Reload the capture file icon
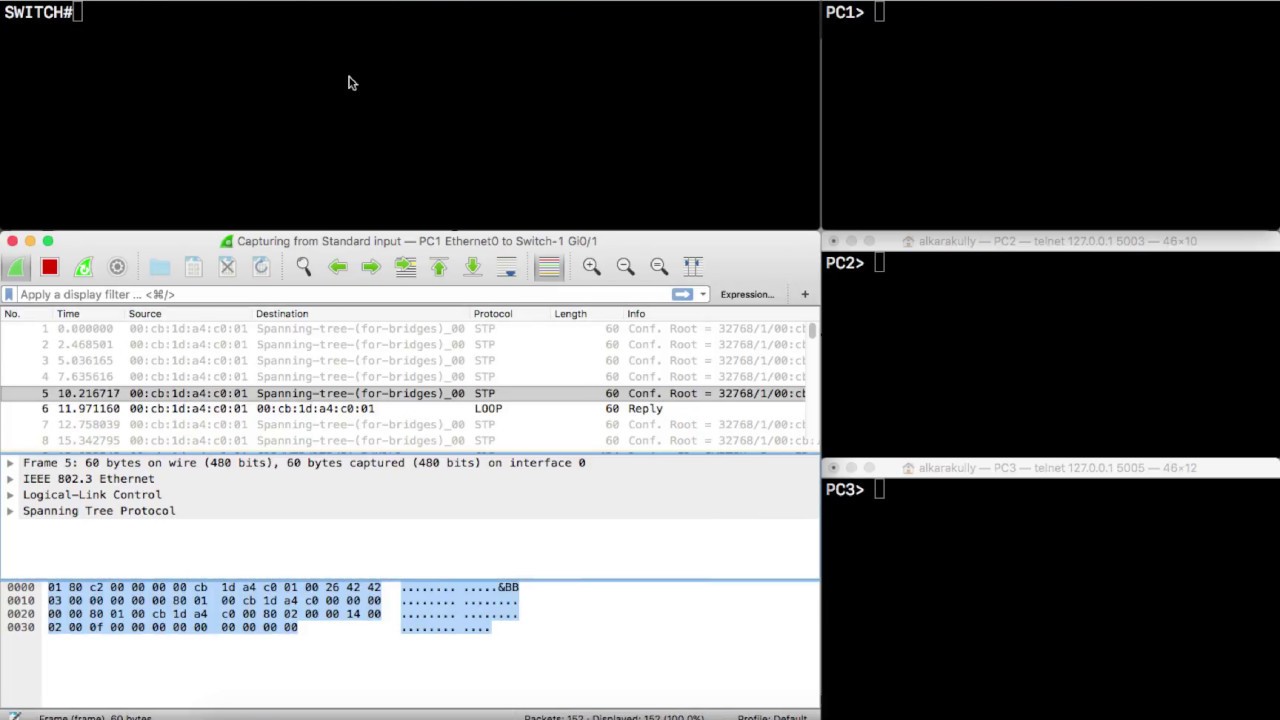 (x=261, y=267)
